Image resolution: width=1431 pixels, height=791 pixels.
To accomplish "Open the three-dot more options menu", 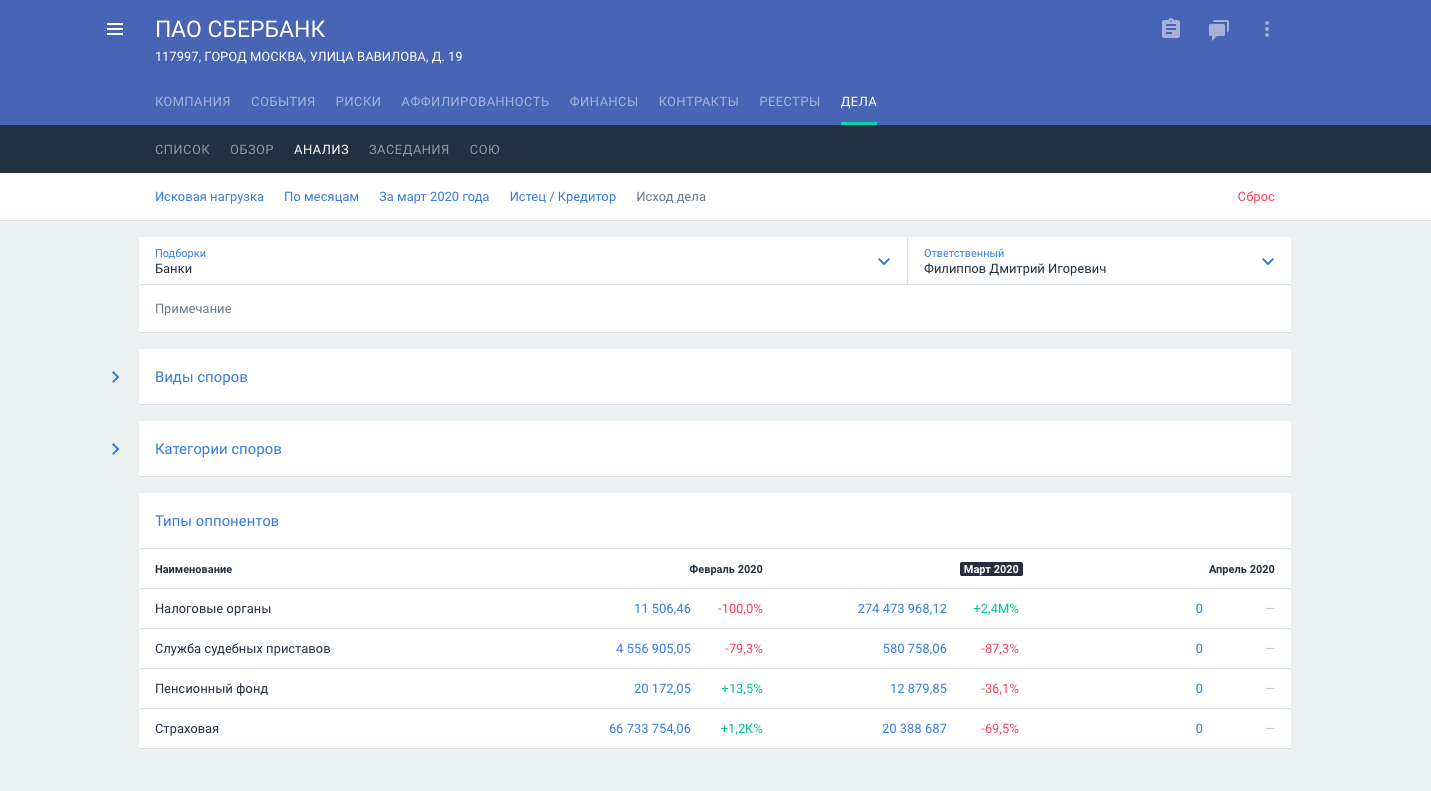I will (x=1267, y=29).
